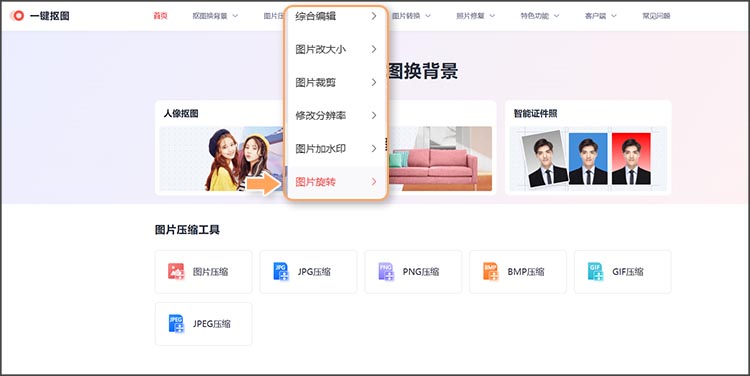Click the JPEG压缩 button label
The width and height of the screenshot is (750, 376).
212,324
